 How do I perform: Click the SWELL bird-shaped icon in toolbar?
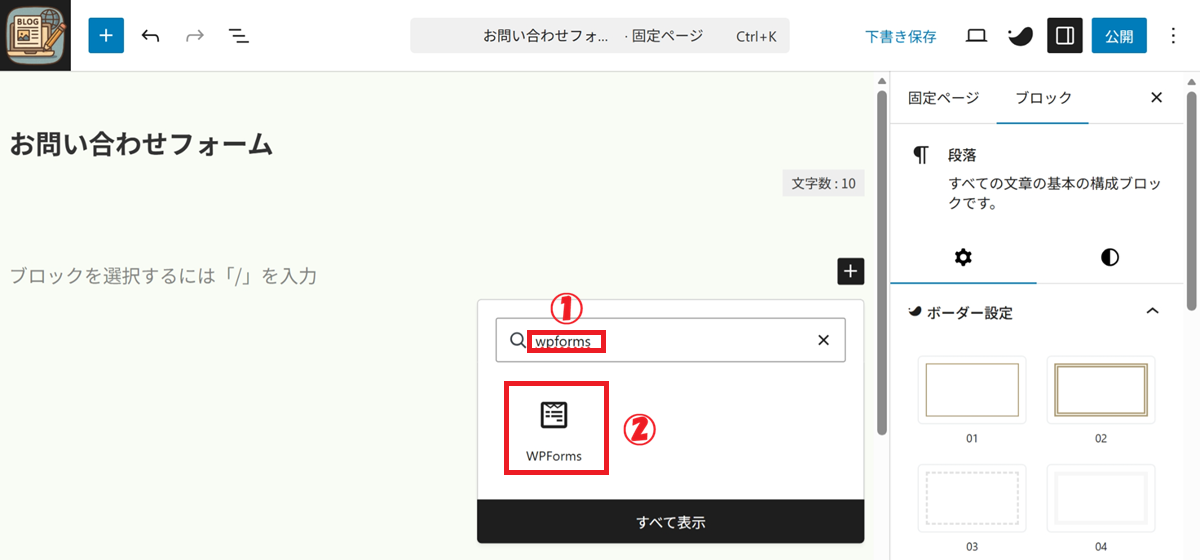tap(1019, 36)
